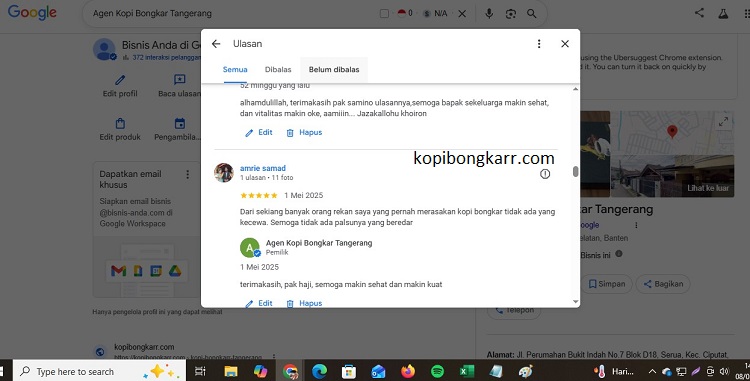
Task: Edit the reply to pak samino
Action: (259, 132)
